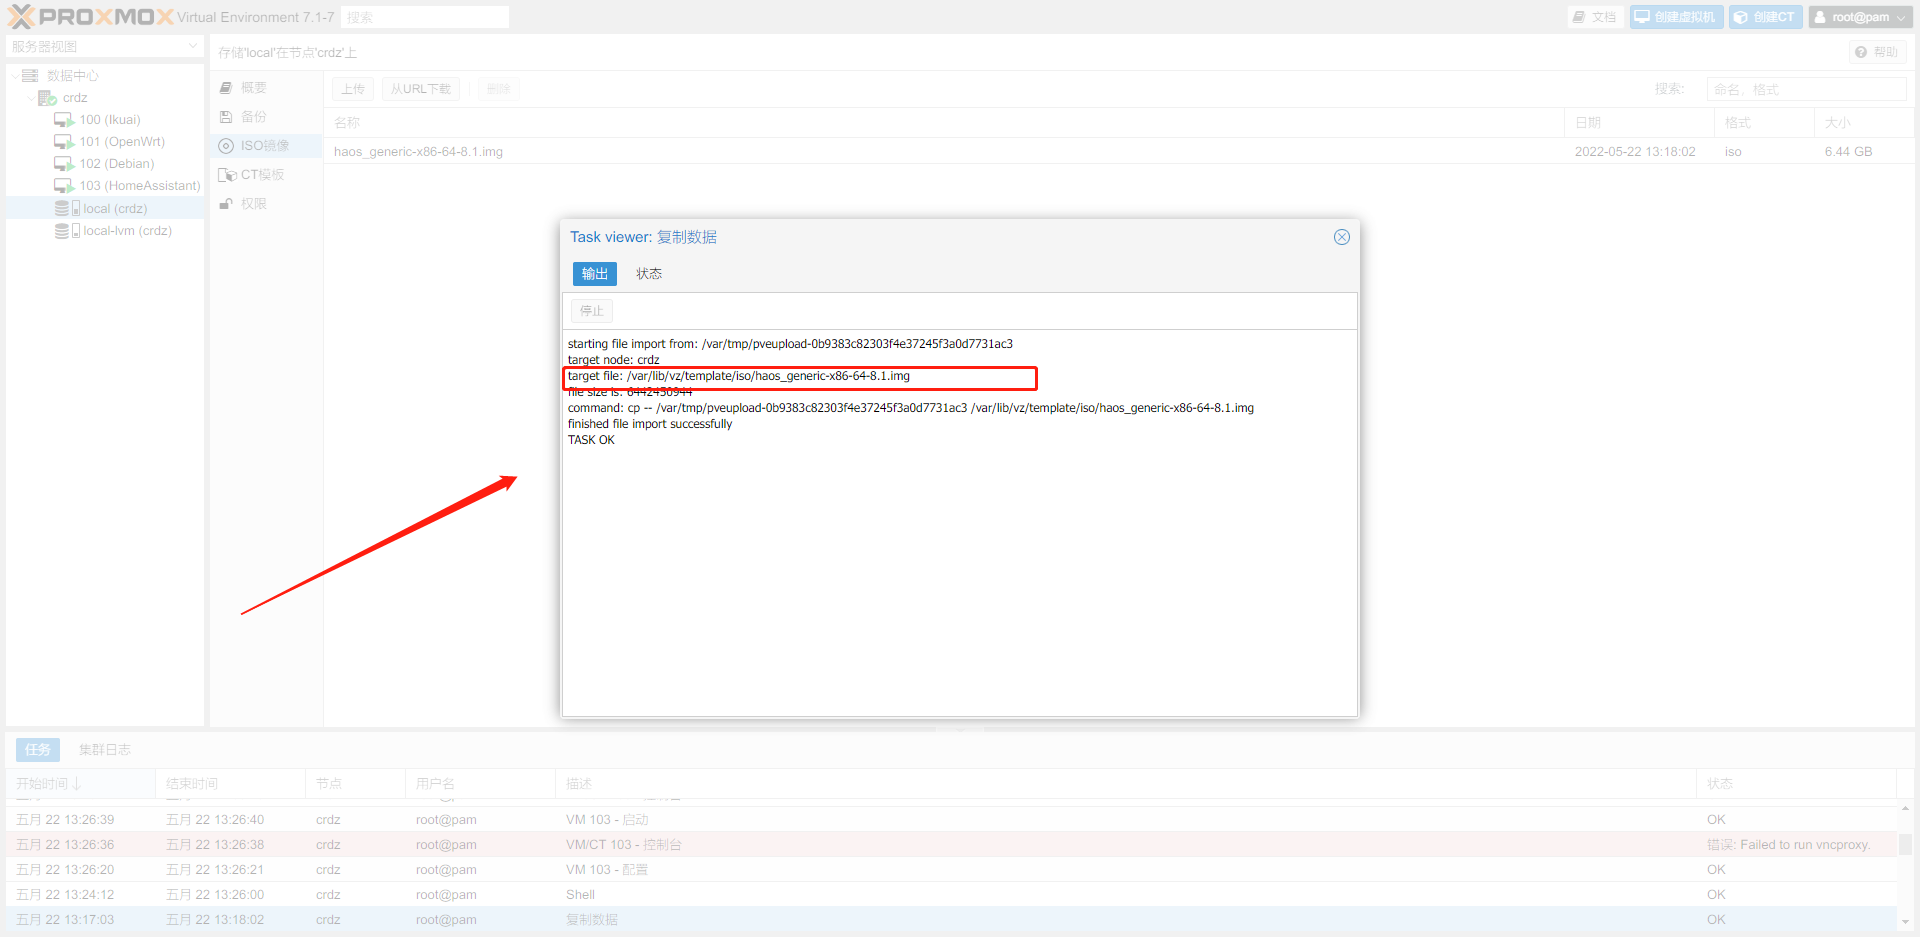The height and width of the screenshot is (937, 1920).
Task: Open the 服务器视图 view dropdown
Action: (x=104, y=47)
